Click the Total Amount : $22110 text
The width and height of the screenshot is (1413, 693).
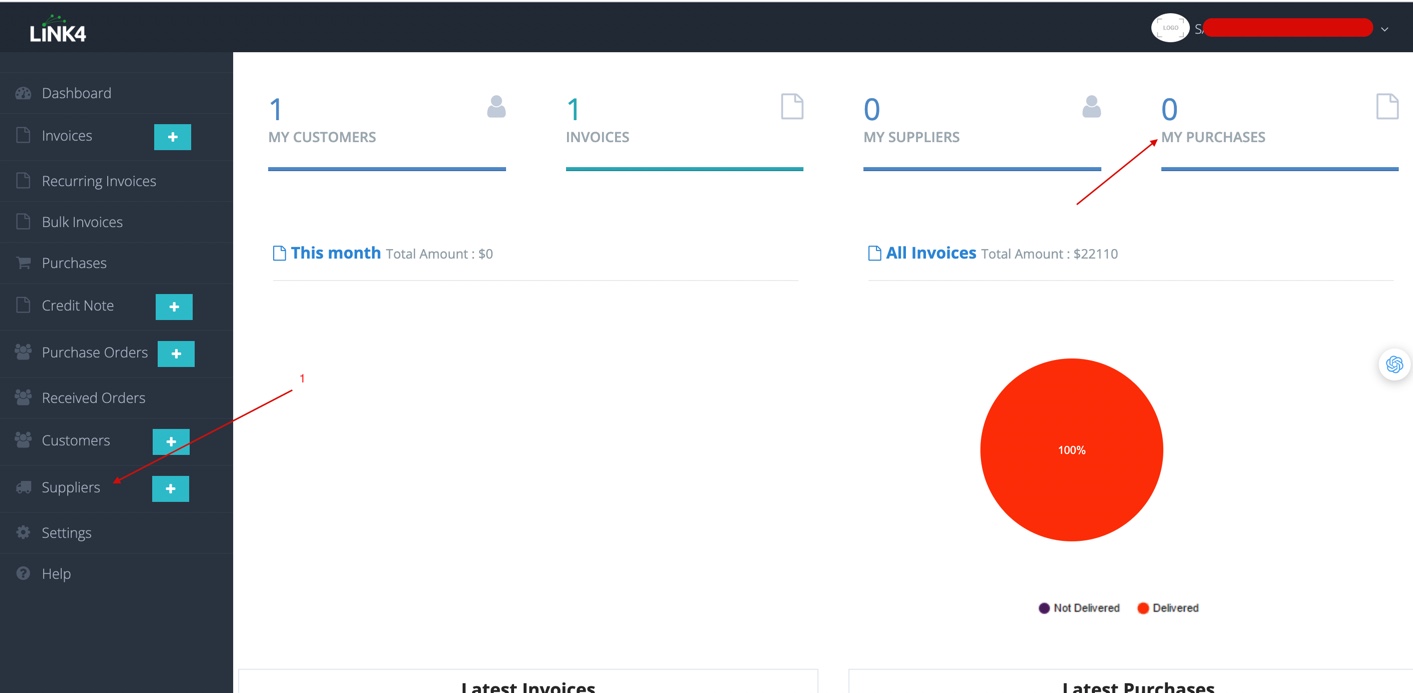tap(1050, 254)
